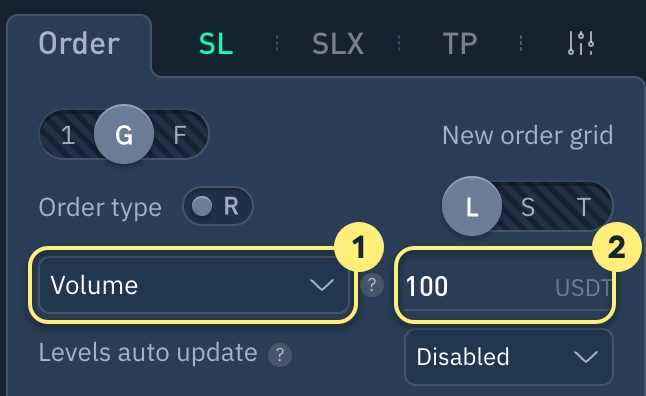Select the G grid order mode
The image size is (646, 396).
click(x=124, y=134)
